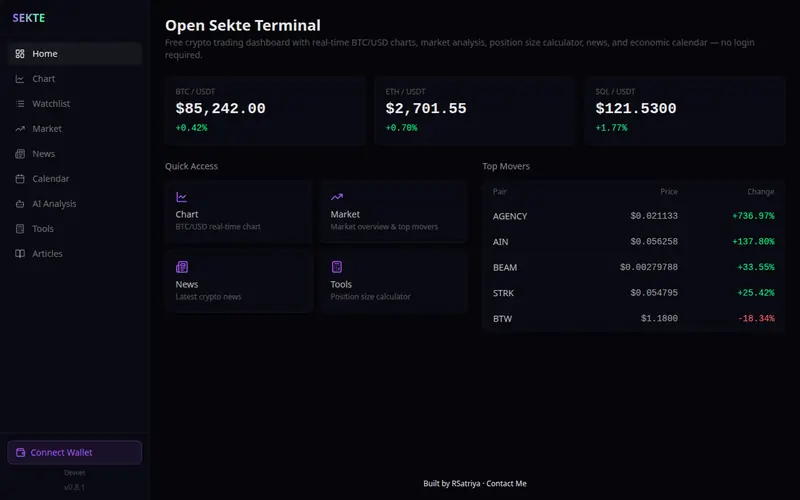This screenshot has height=500, width=800.
Task: Click the Top Movers heading
Action: pos(506,166)
